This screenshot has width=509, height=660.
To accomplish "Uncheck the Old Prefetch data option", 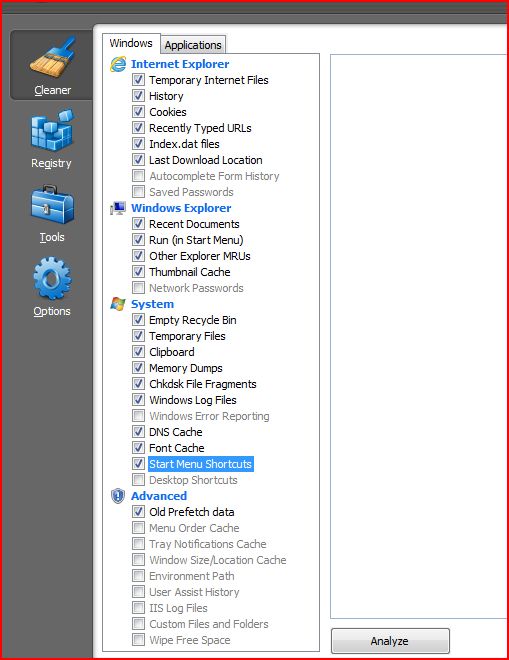I will 138,511.
